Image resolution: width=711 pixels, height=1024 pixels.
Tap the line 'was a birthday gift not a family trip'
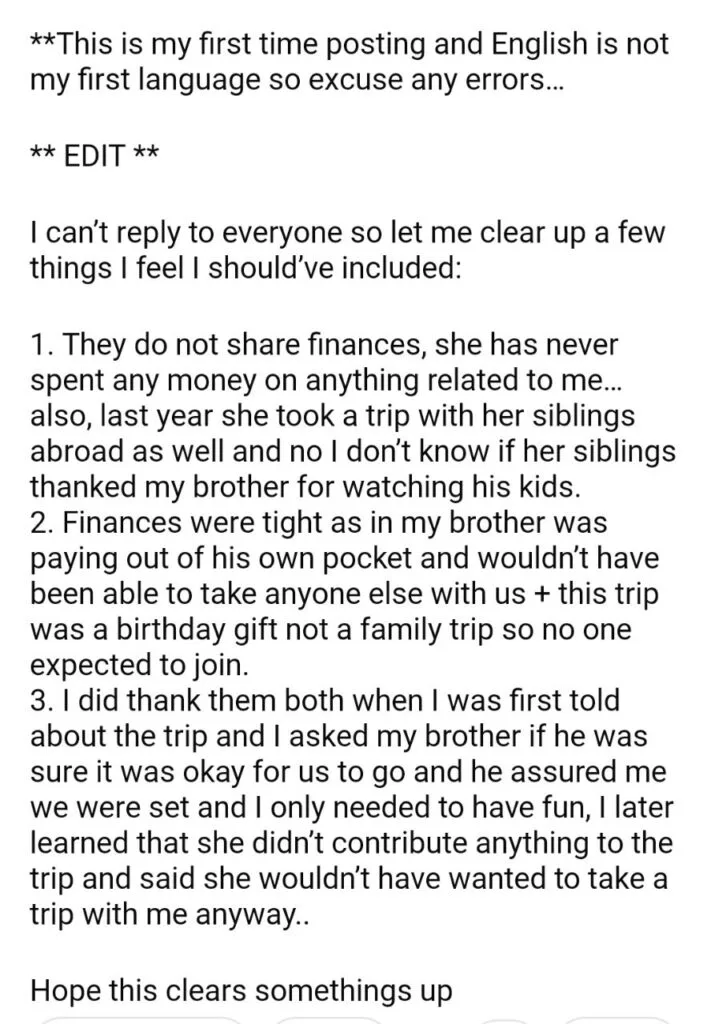coord(331,629)
